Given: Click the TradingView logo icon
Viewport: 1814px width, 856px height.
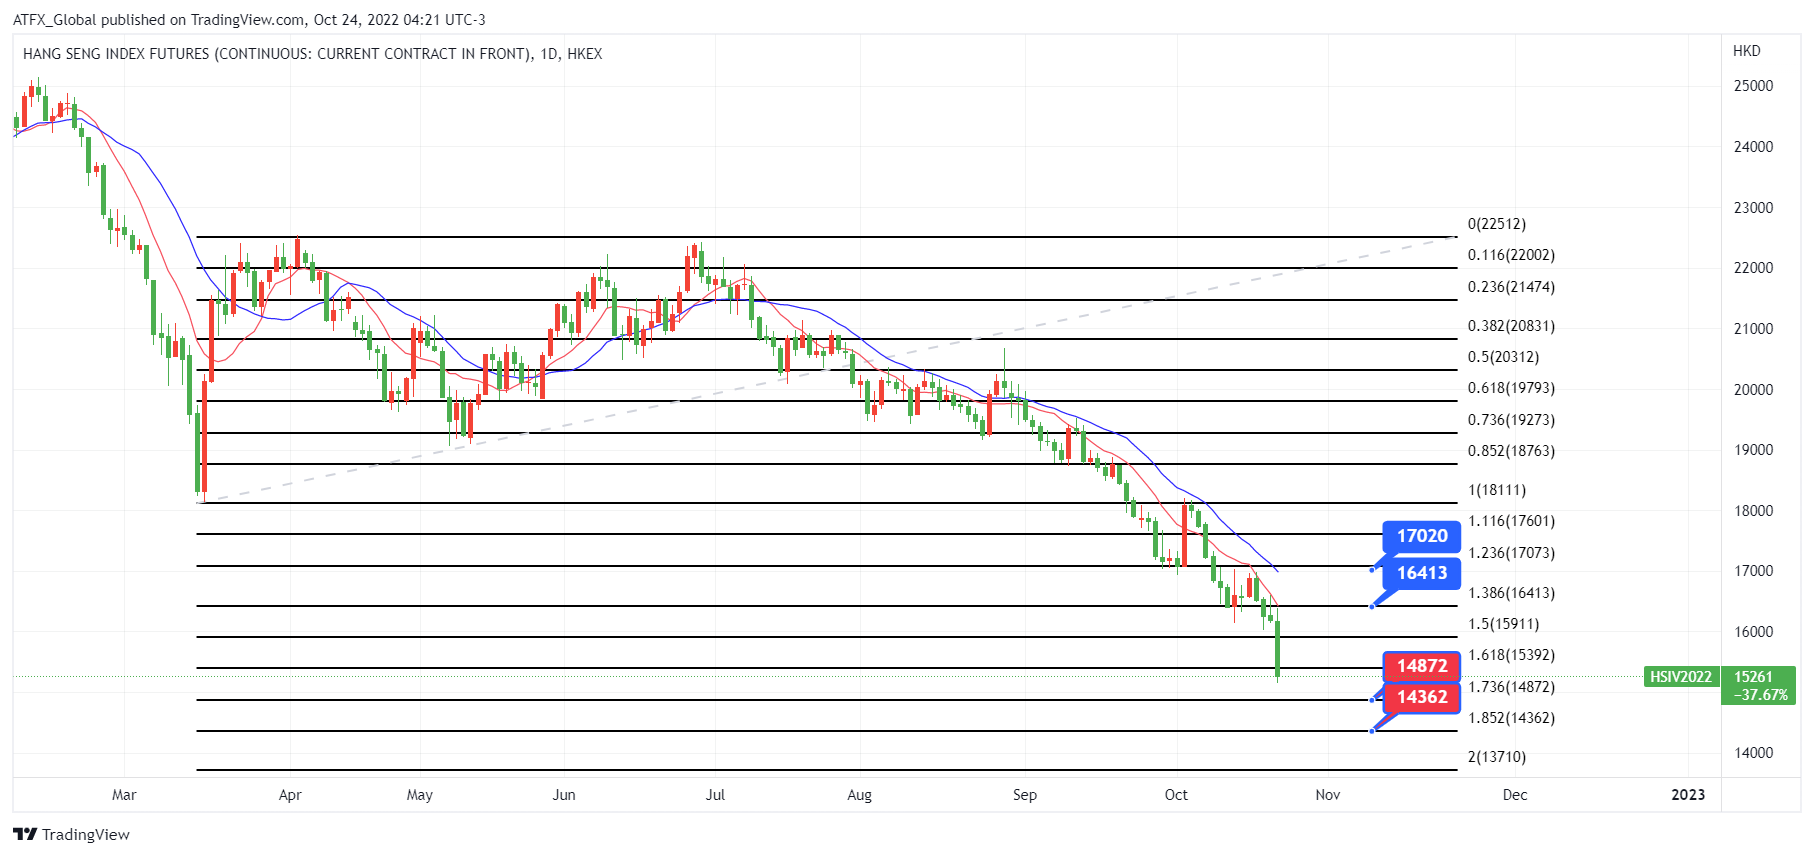Looking at the screenshot, I should point(25,834).
